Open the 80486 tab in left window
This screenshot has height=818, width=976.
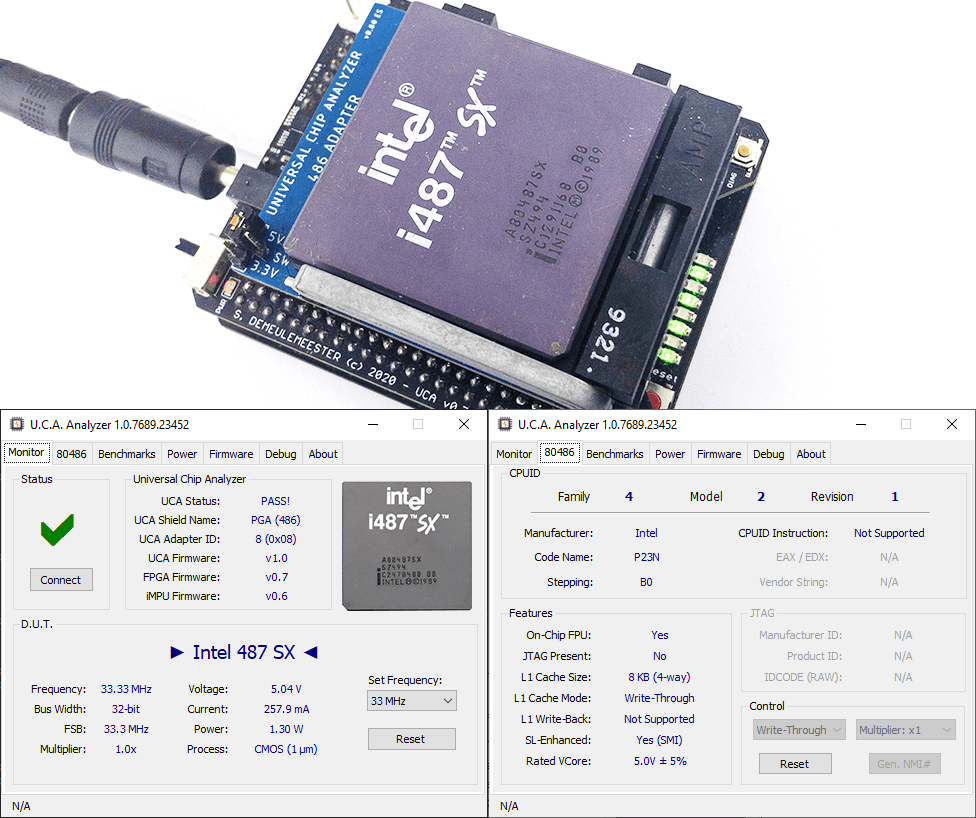72,454
